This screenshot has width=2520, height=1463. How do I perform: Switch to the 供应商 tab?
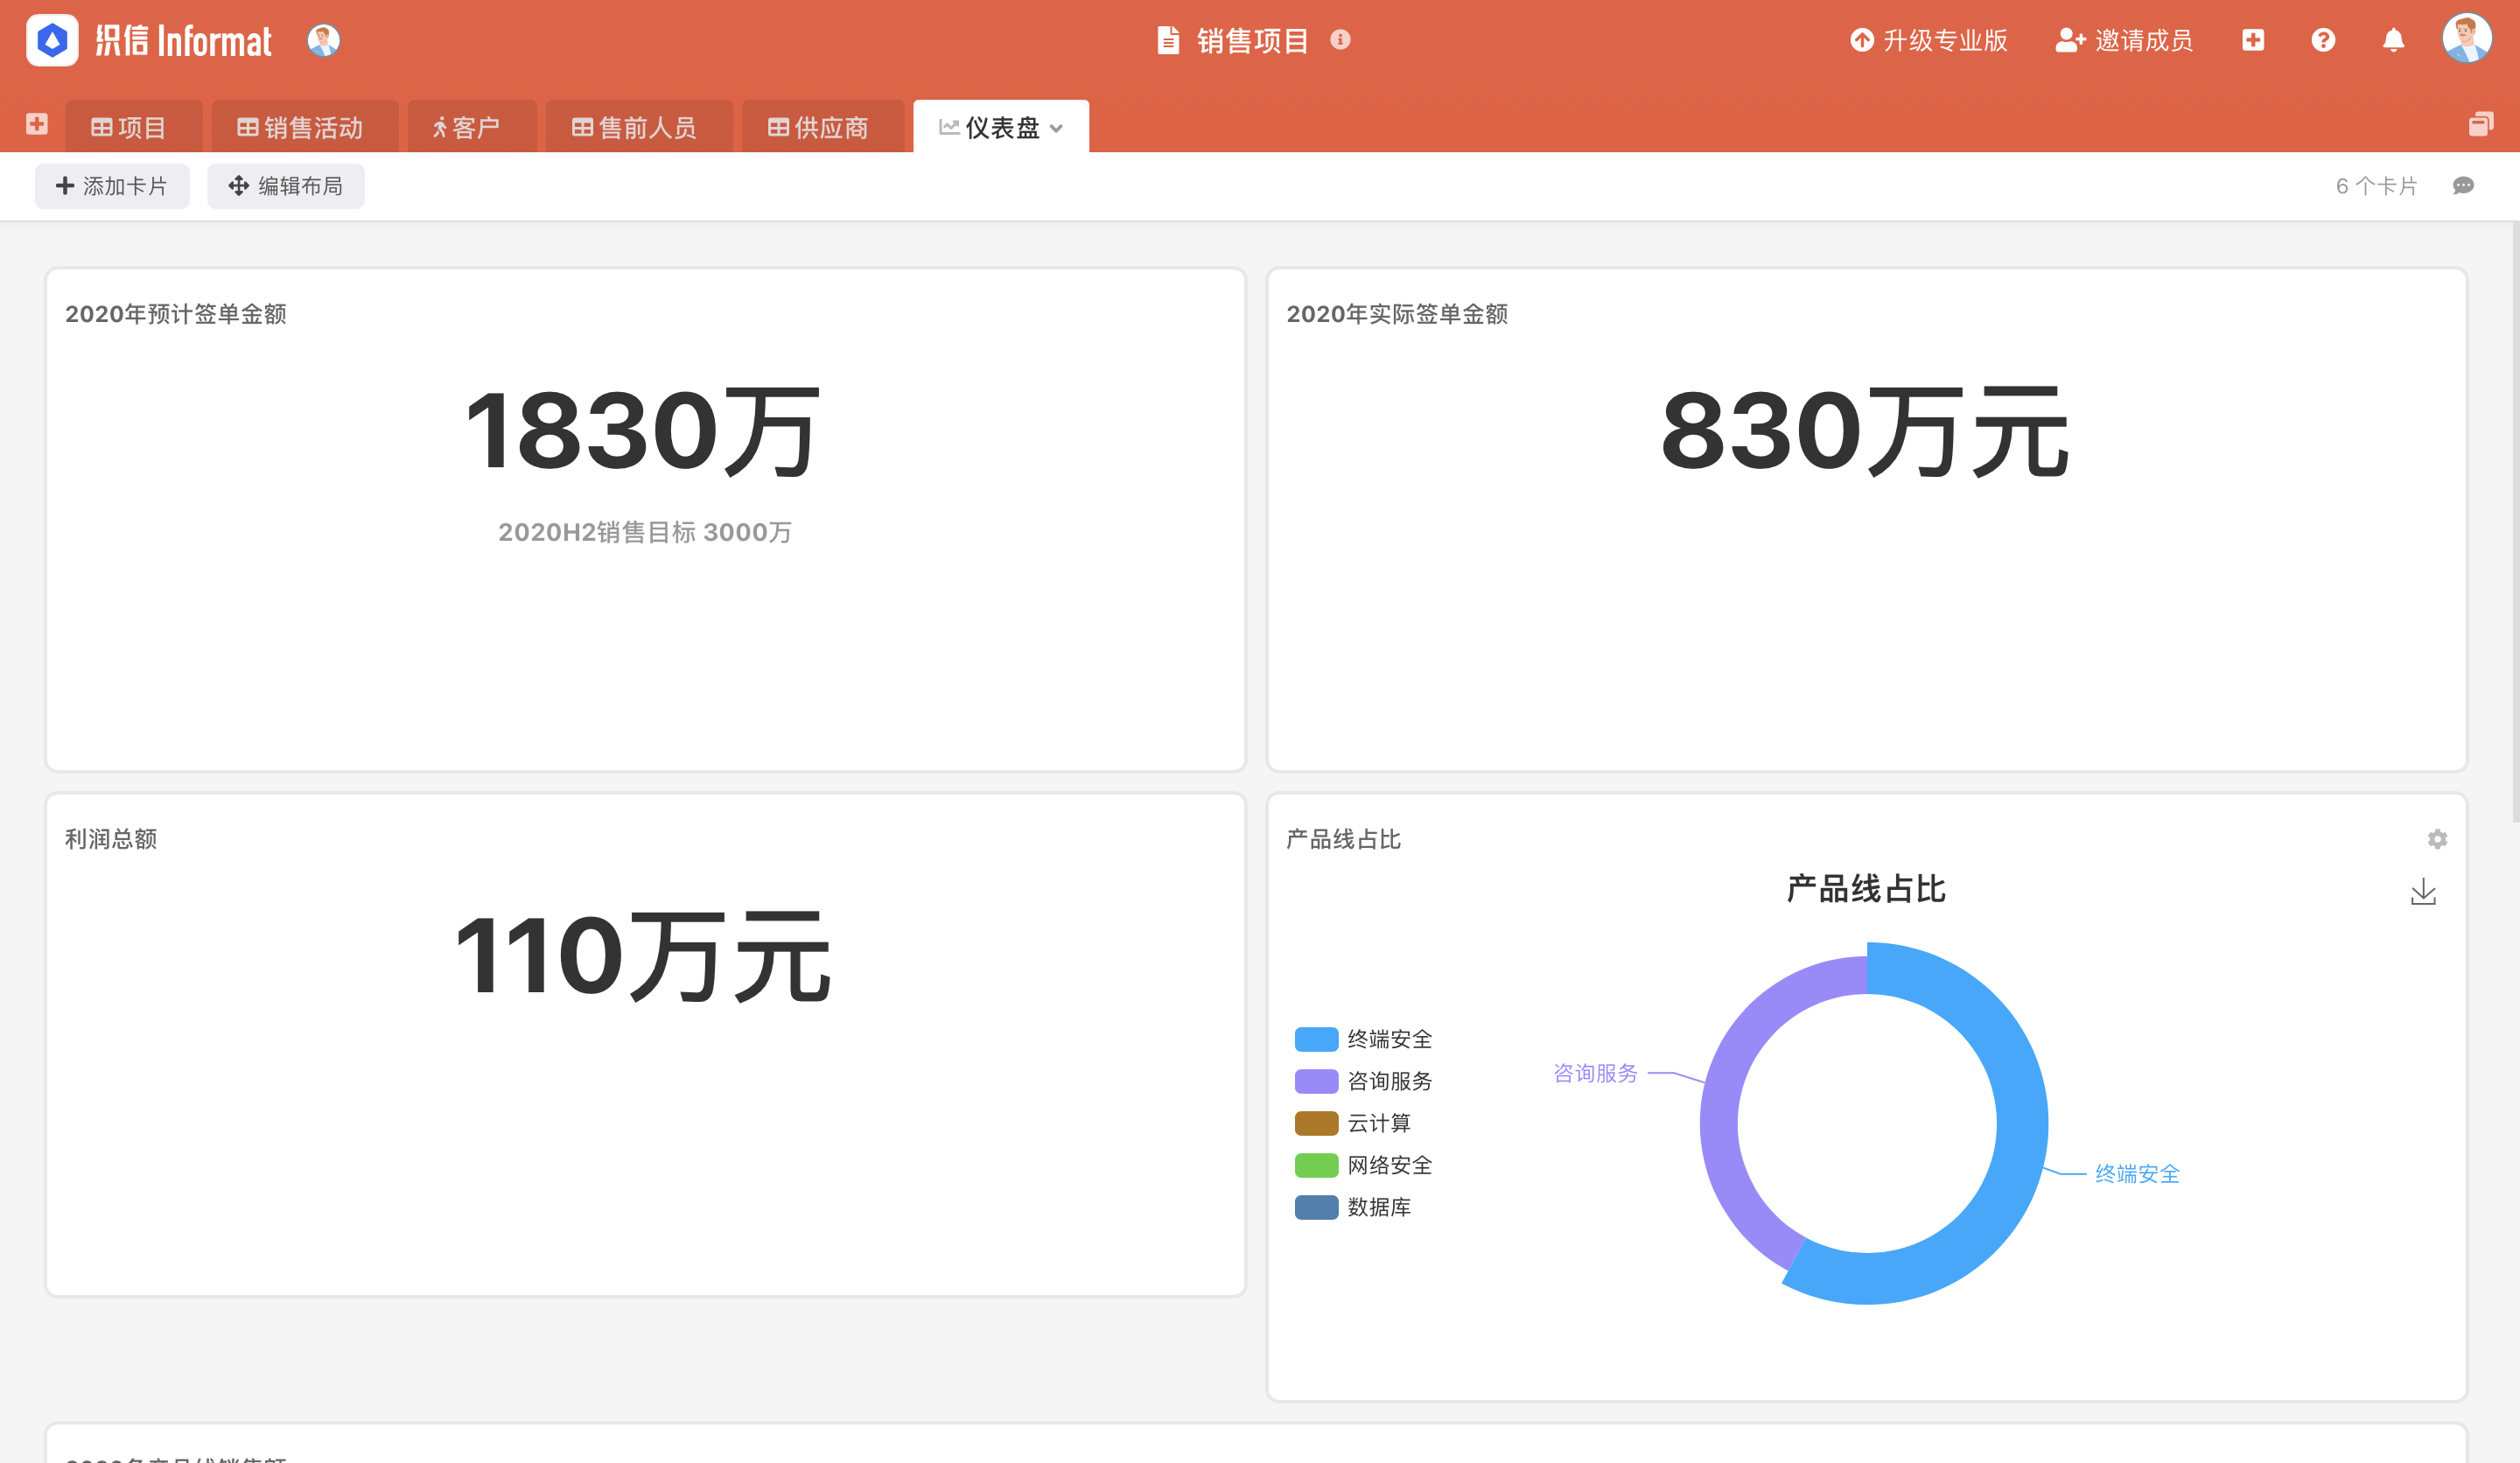point(822,126)
